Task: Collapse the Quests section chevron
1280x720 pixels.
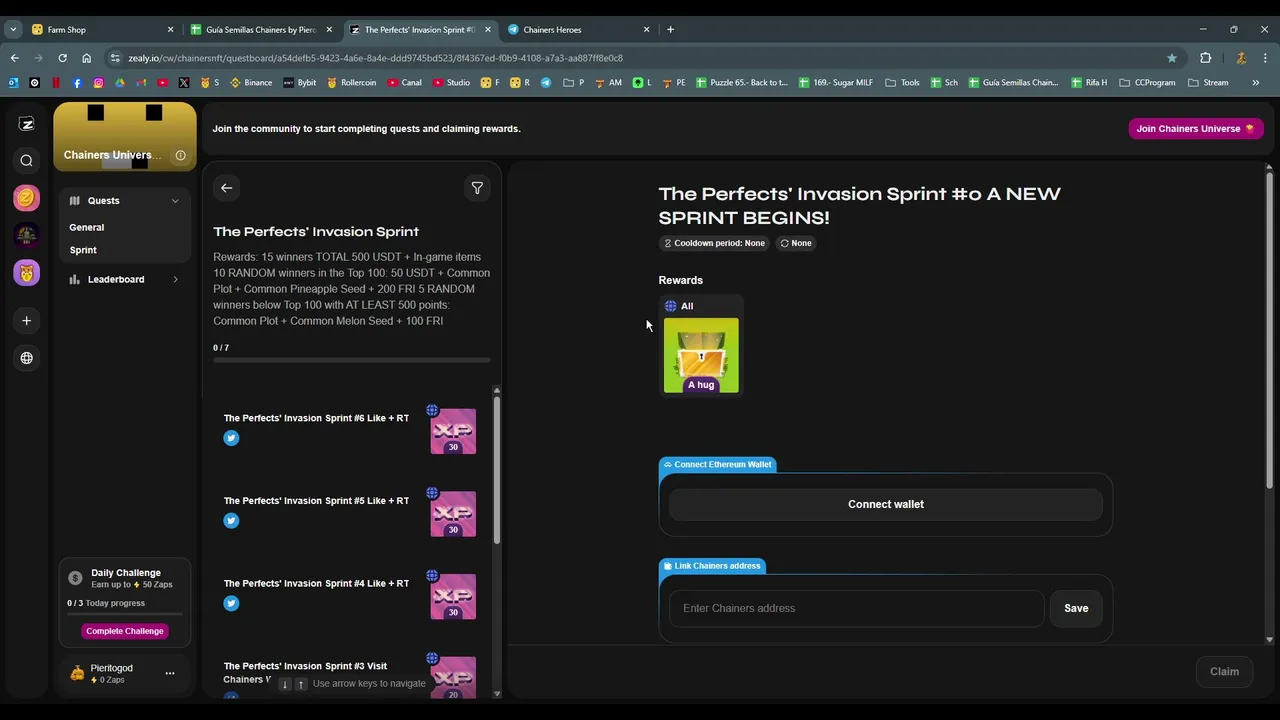Action: tap(175, 201)
